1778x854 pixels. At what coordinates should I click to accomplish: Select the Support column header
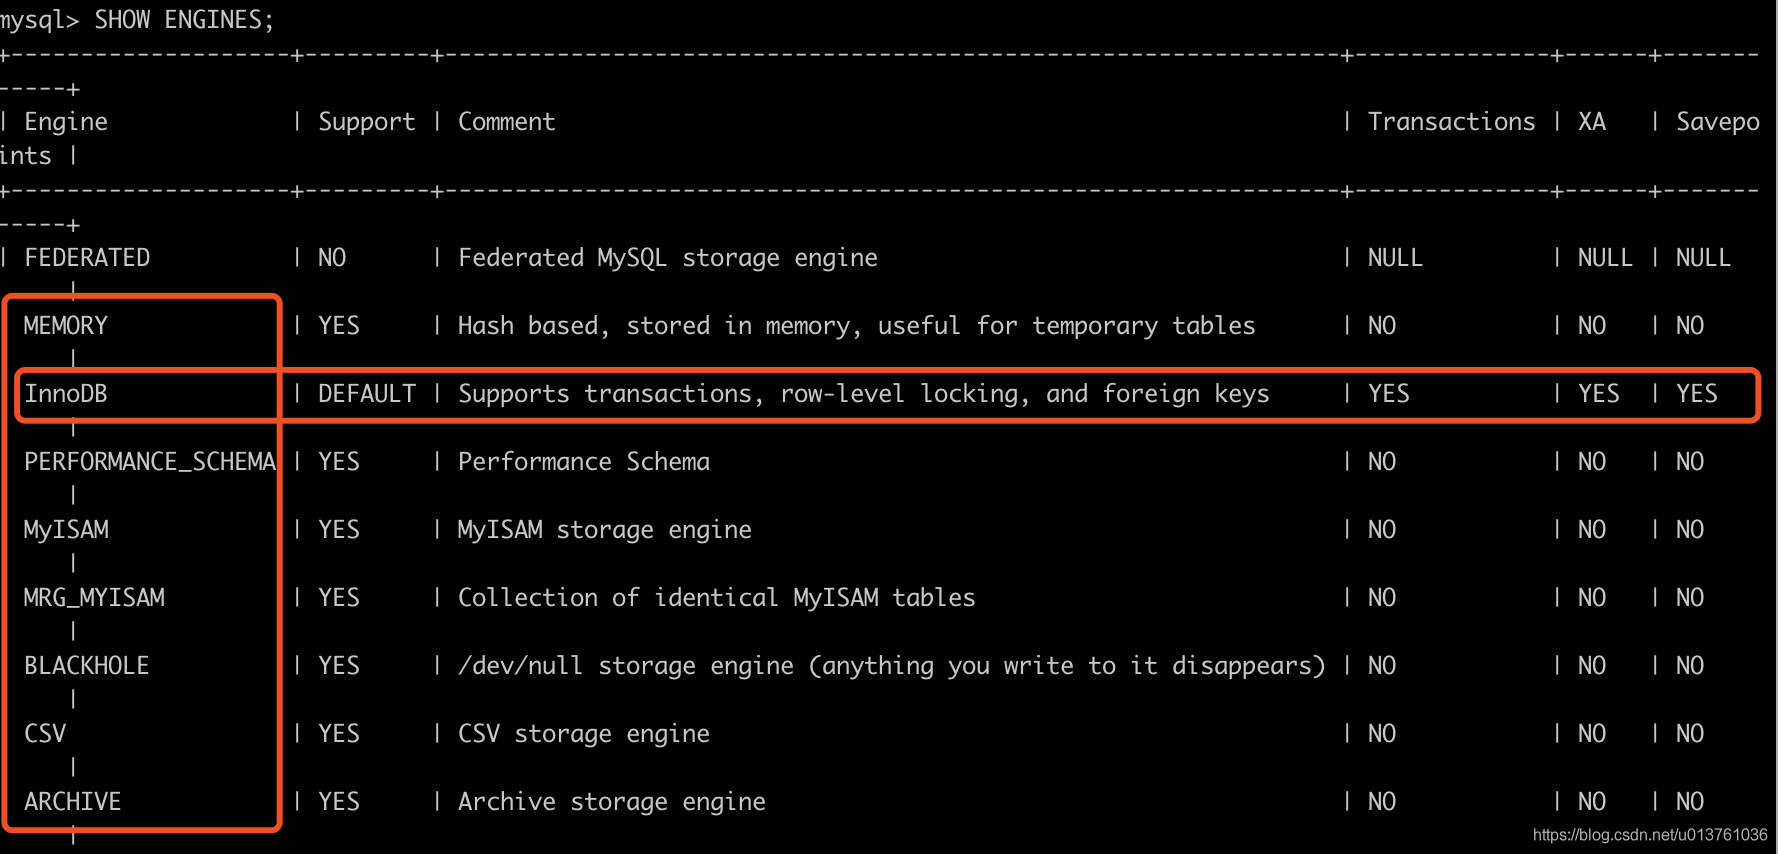[x=366, y=122]
